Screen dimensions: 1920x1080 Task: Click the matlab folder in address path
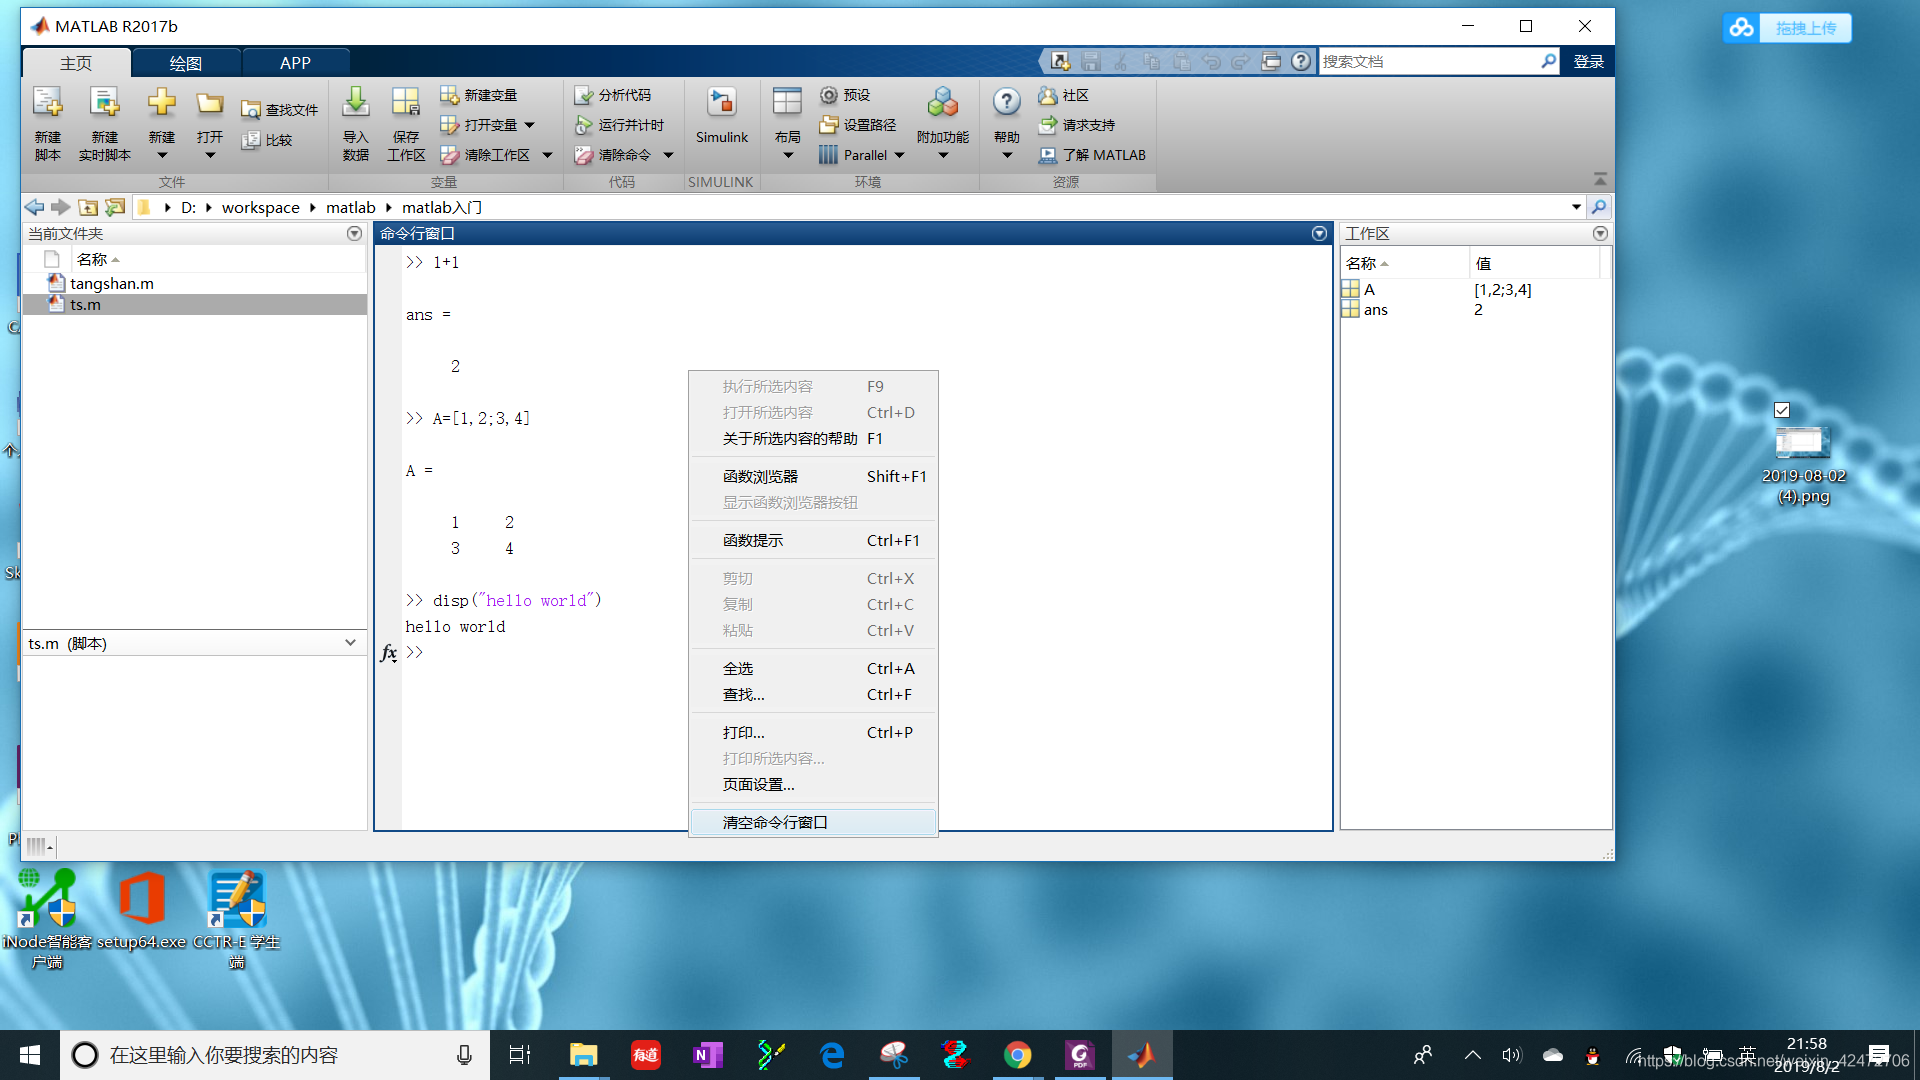pos(350,207)
